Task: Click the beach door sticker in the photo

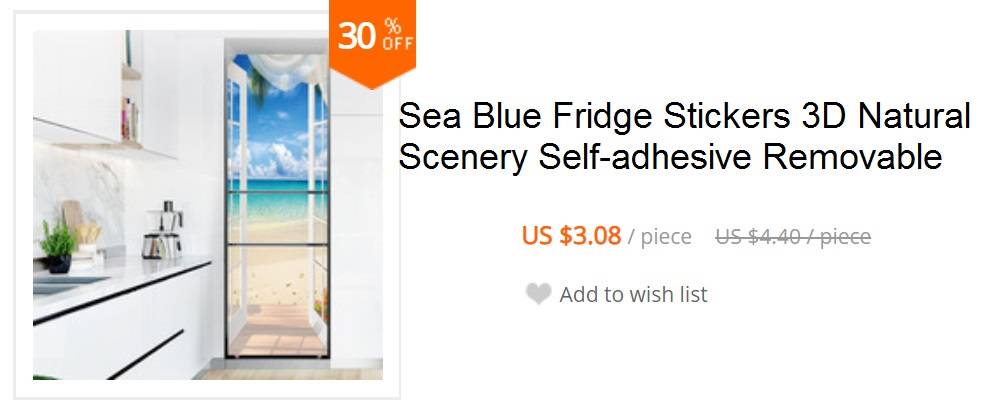Action: tap(277, 204)
